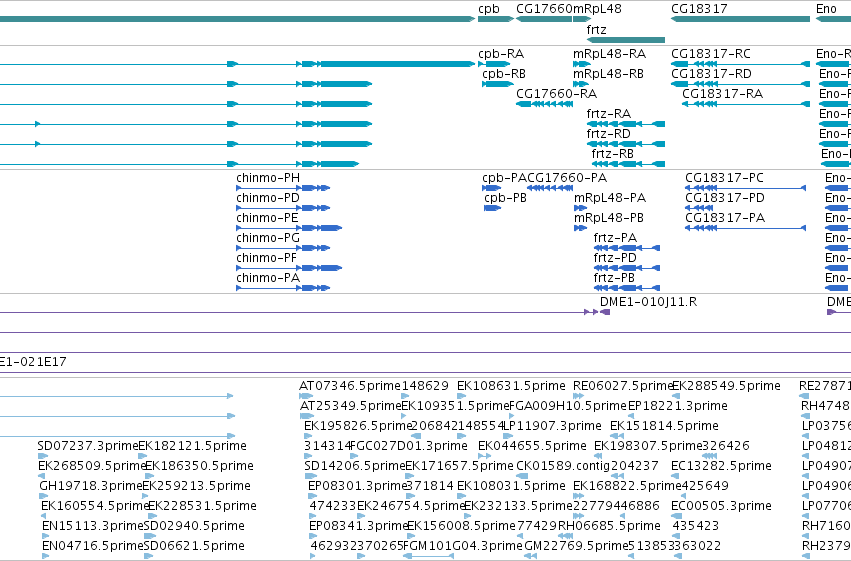Select the CG18317-RC transcript

click(x=740, y=64)
